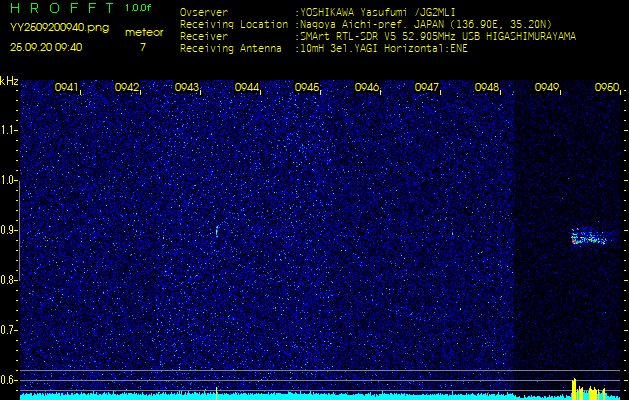629x400 pixels.
Task: Click the 0947 time marker
Action: [426, 87]
